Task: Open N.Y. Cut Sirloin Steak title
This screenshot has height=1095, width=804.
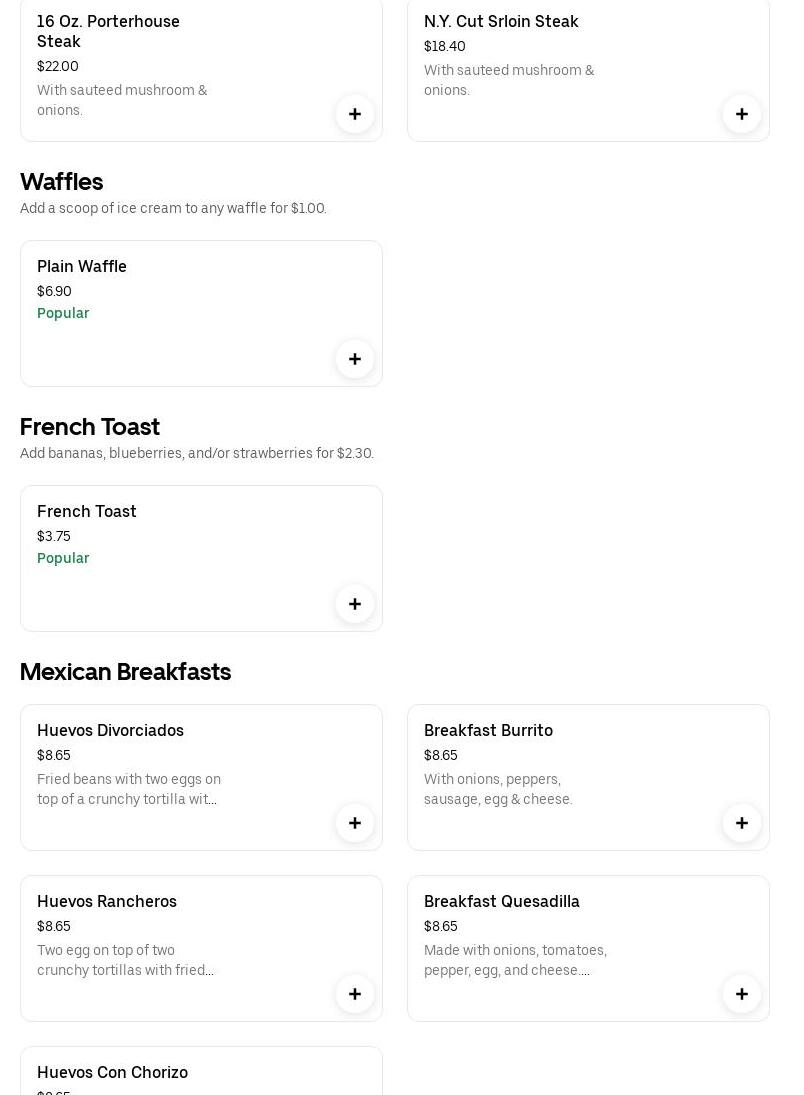Action: [501, 22]
